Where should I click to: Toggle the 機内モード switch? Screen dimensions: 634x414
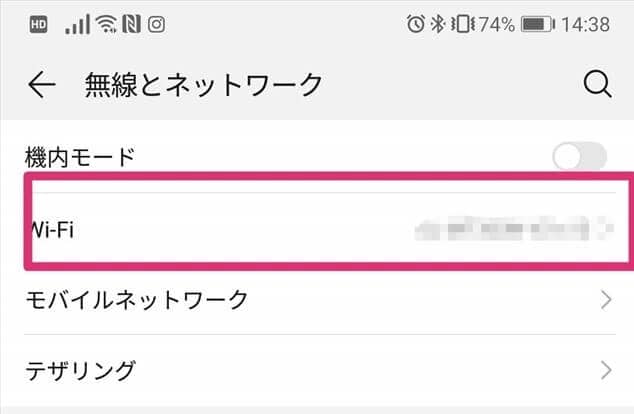pyautogui.click(x=580, y=157)
